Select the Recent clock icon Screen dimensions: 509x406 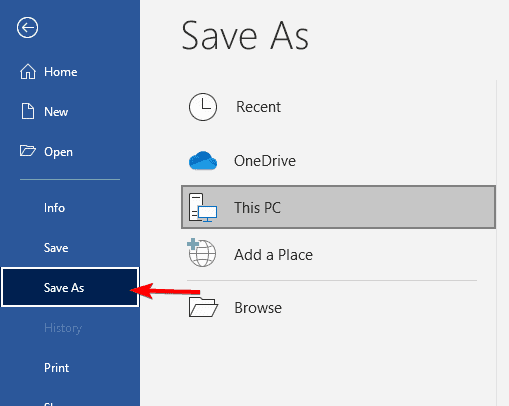coord(203,107)
